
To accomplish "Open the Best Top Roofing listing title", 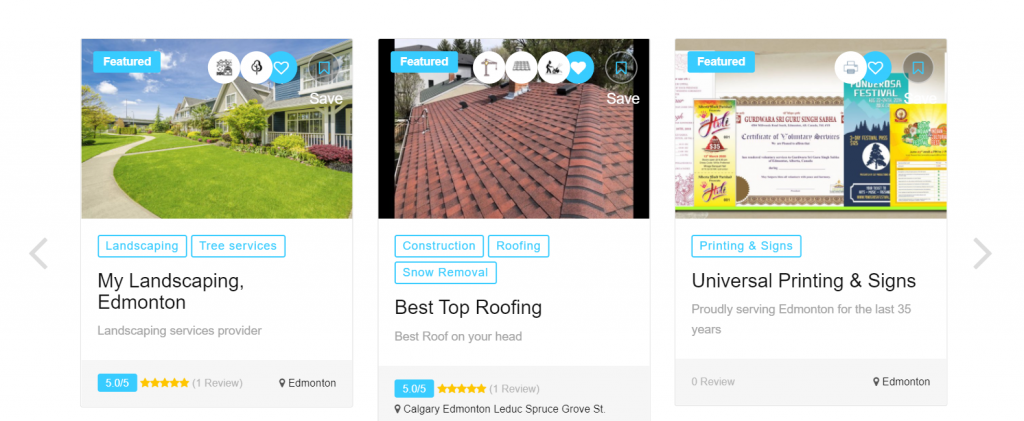I will tap(468, 307).
